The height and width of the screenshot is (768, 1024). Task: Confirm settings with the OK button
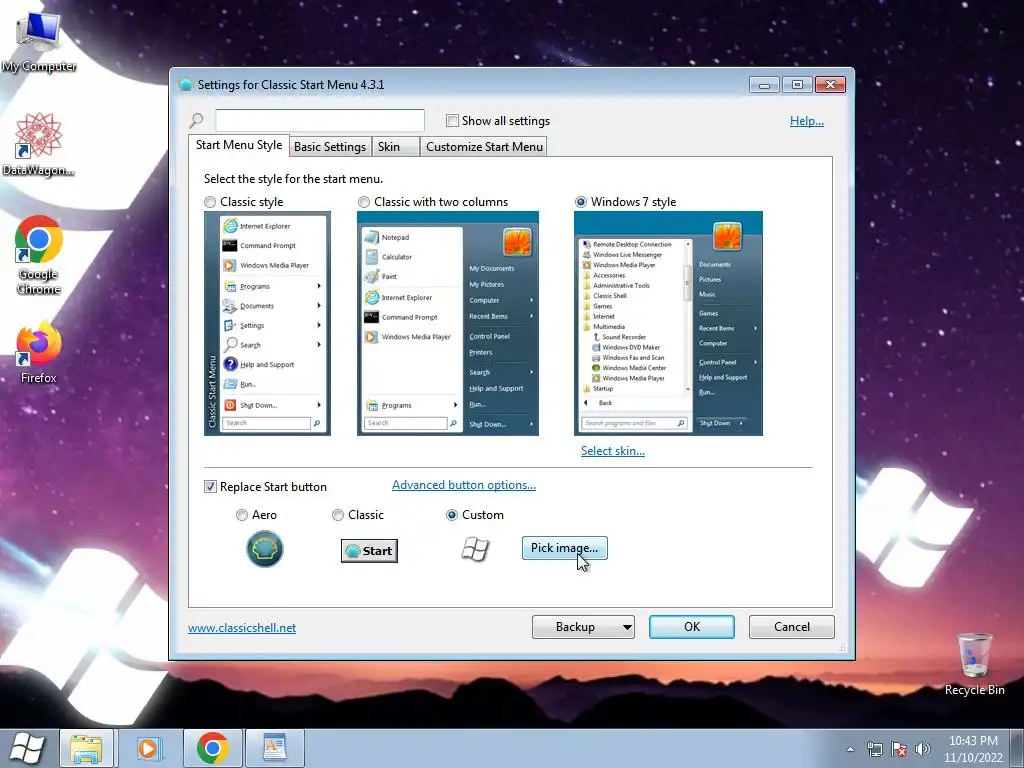tap(692, 627)
